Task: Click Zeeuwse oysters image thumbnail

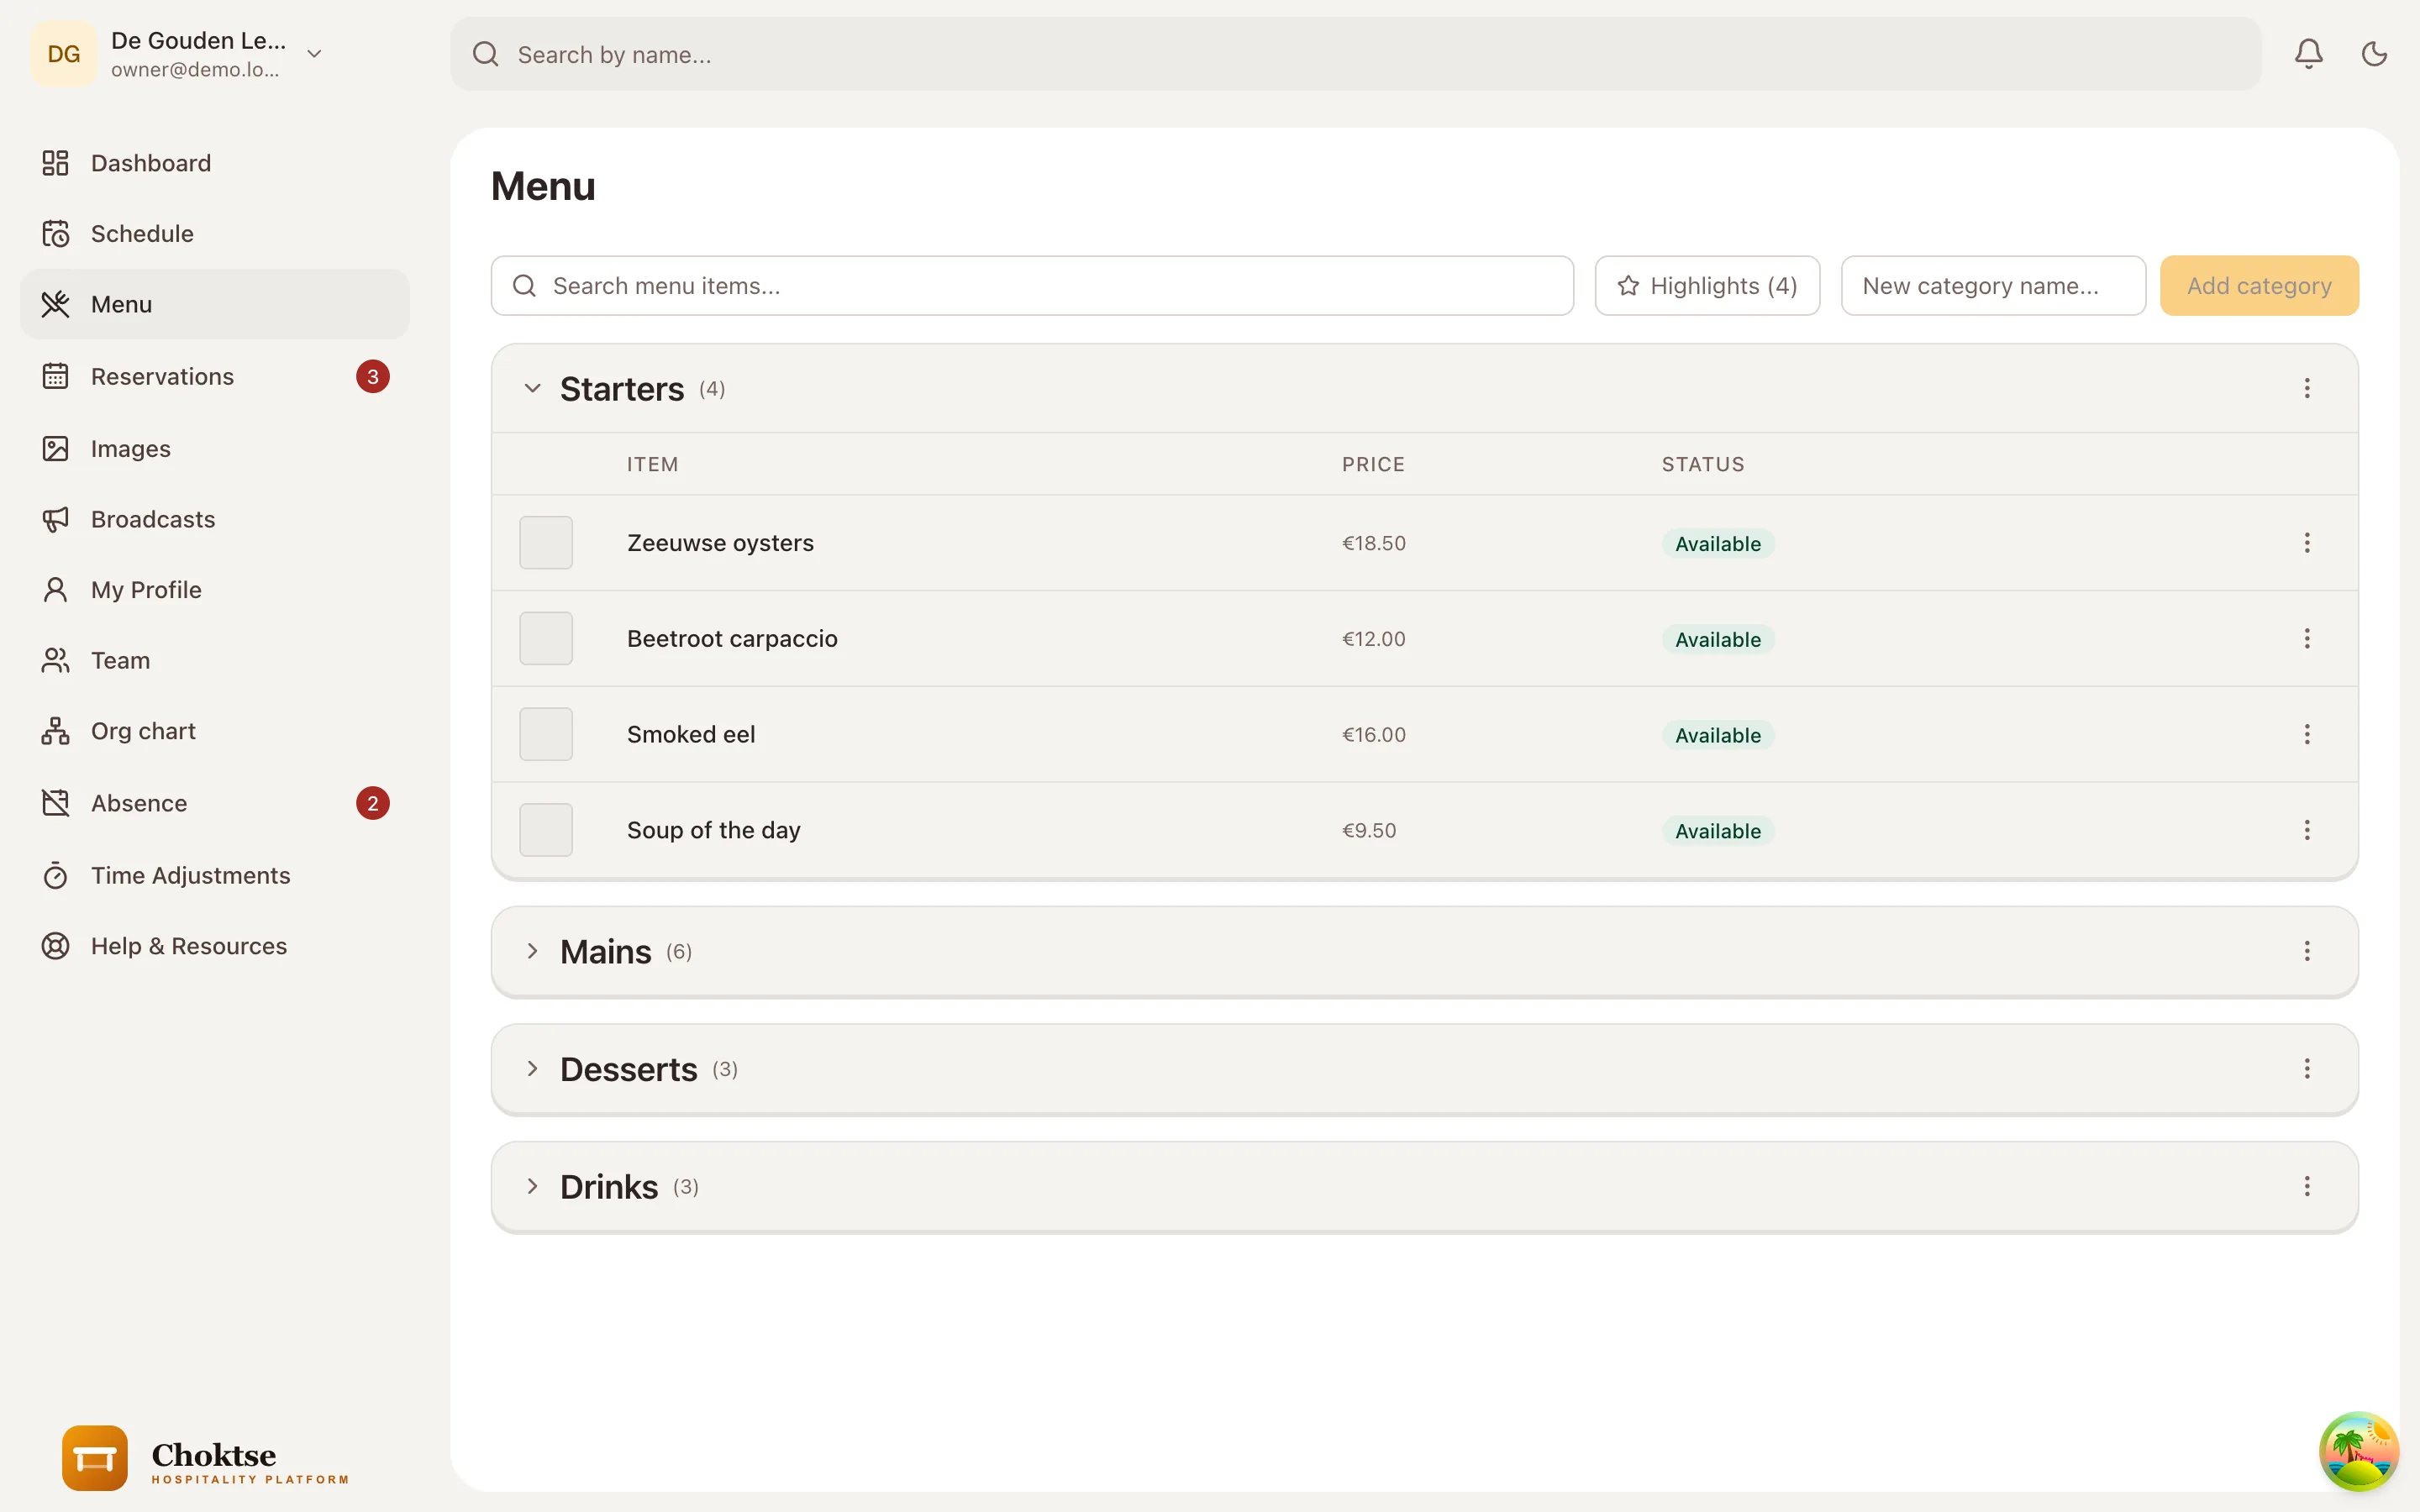Action: tap(546, 543)
